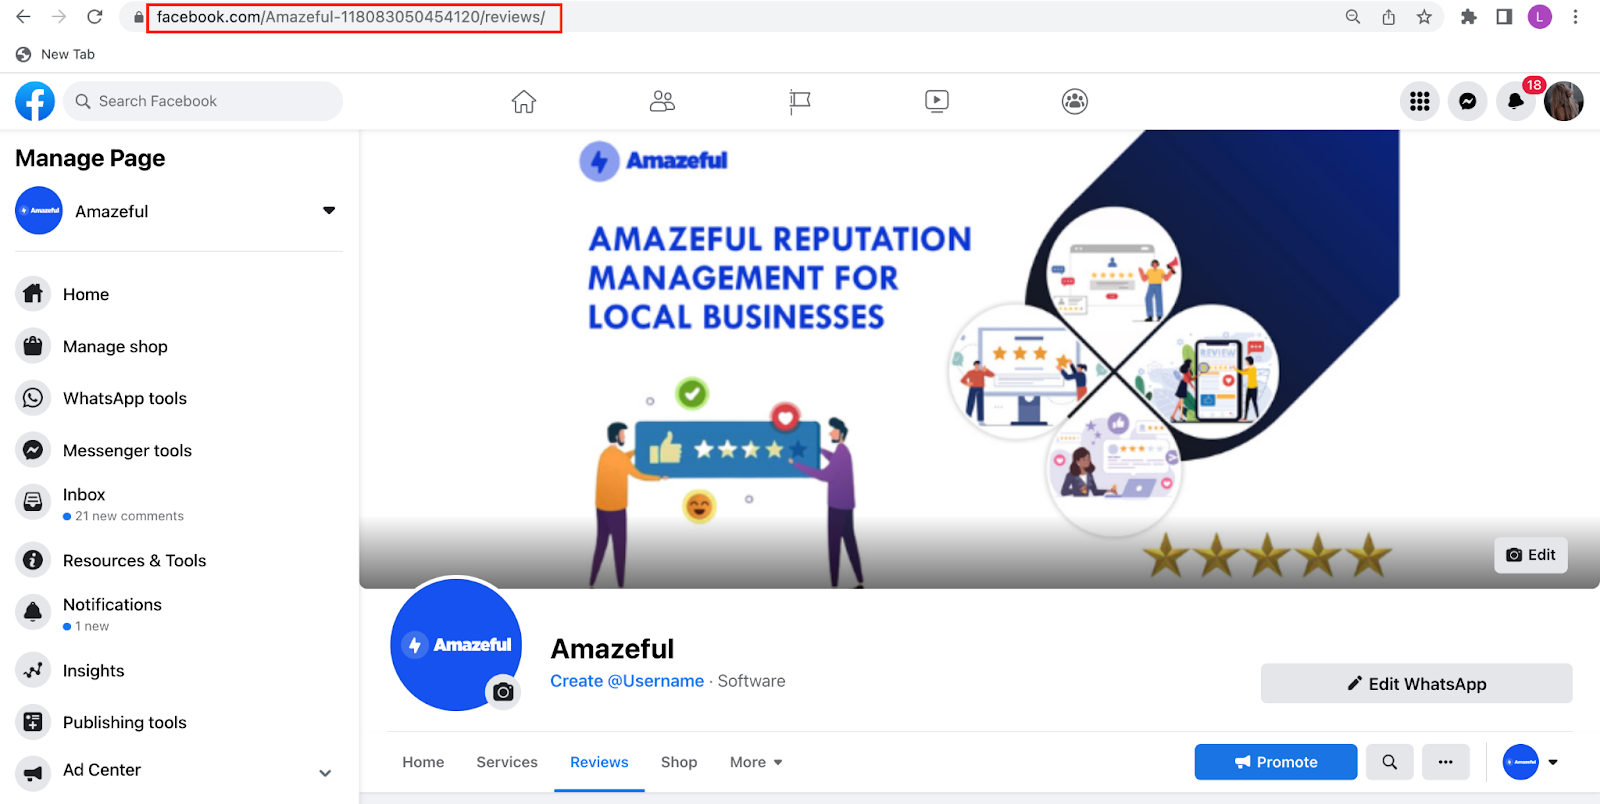The height and width of the screenshot is (804, 1600).
Task: Open the browser extensions puzzle icon
Action: point(1468,17)
